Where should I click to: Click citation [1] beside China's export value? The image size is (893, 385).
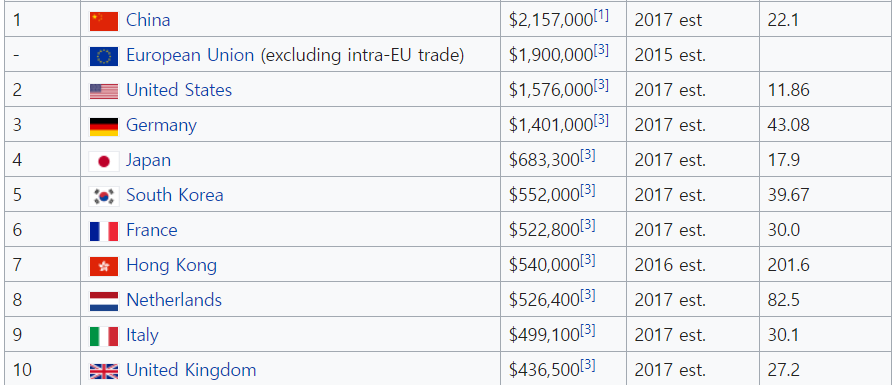pos(601,16)
